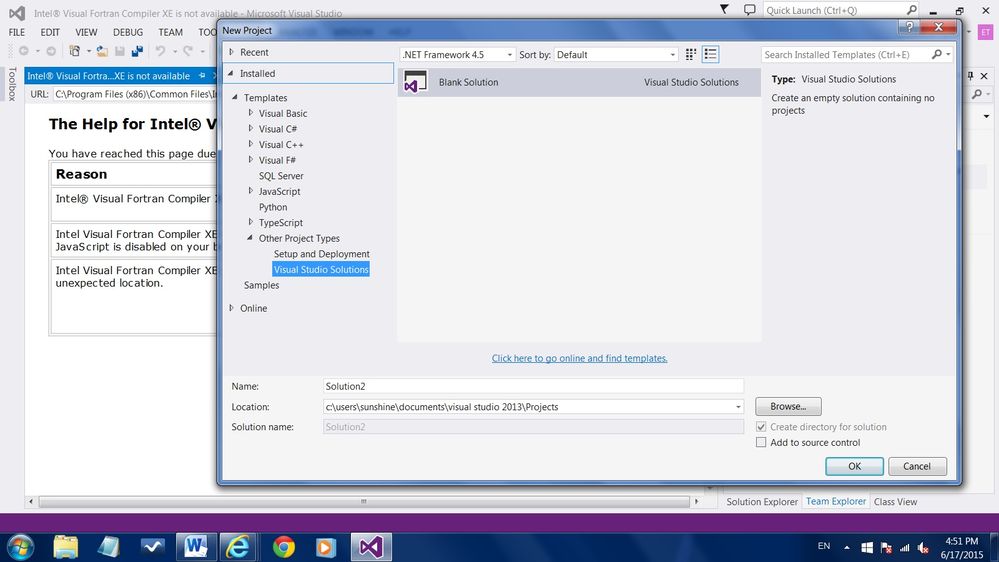Viewport: 999px width, 562px height.
Task: Open the Windows Start button
Action: coord(20,547)
